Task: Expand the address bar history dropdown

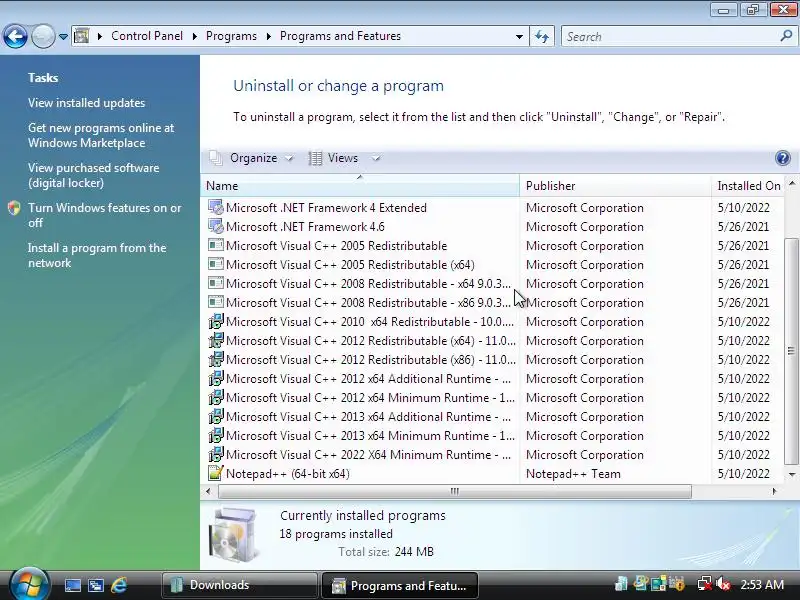Action: point(519,37)
